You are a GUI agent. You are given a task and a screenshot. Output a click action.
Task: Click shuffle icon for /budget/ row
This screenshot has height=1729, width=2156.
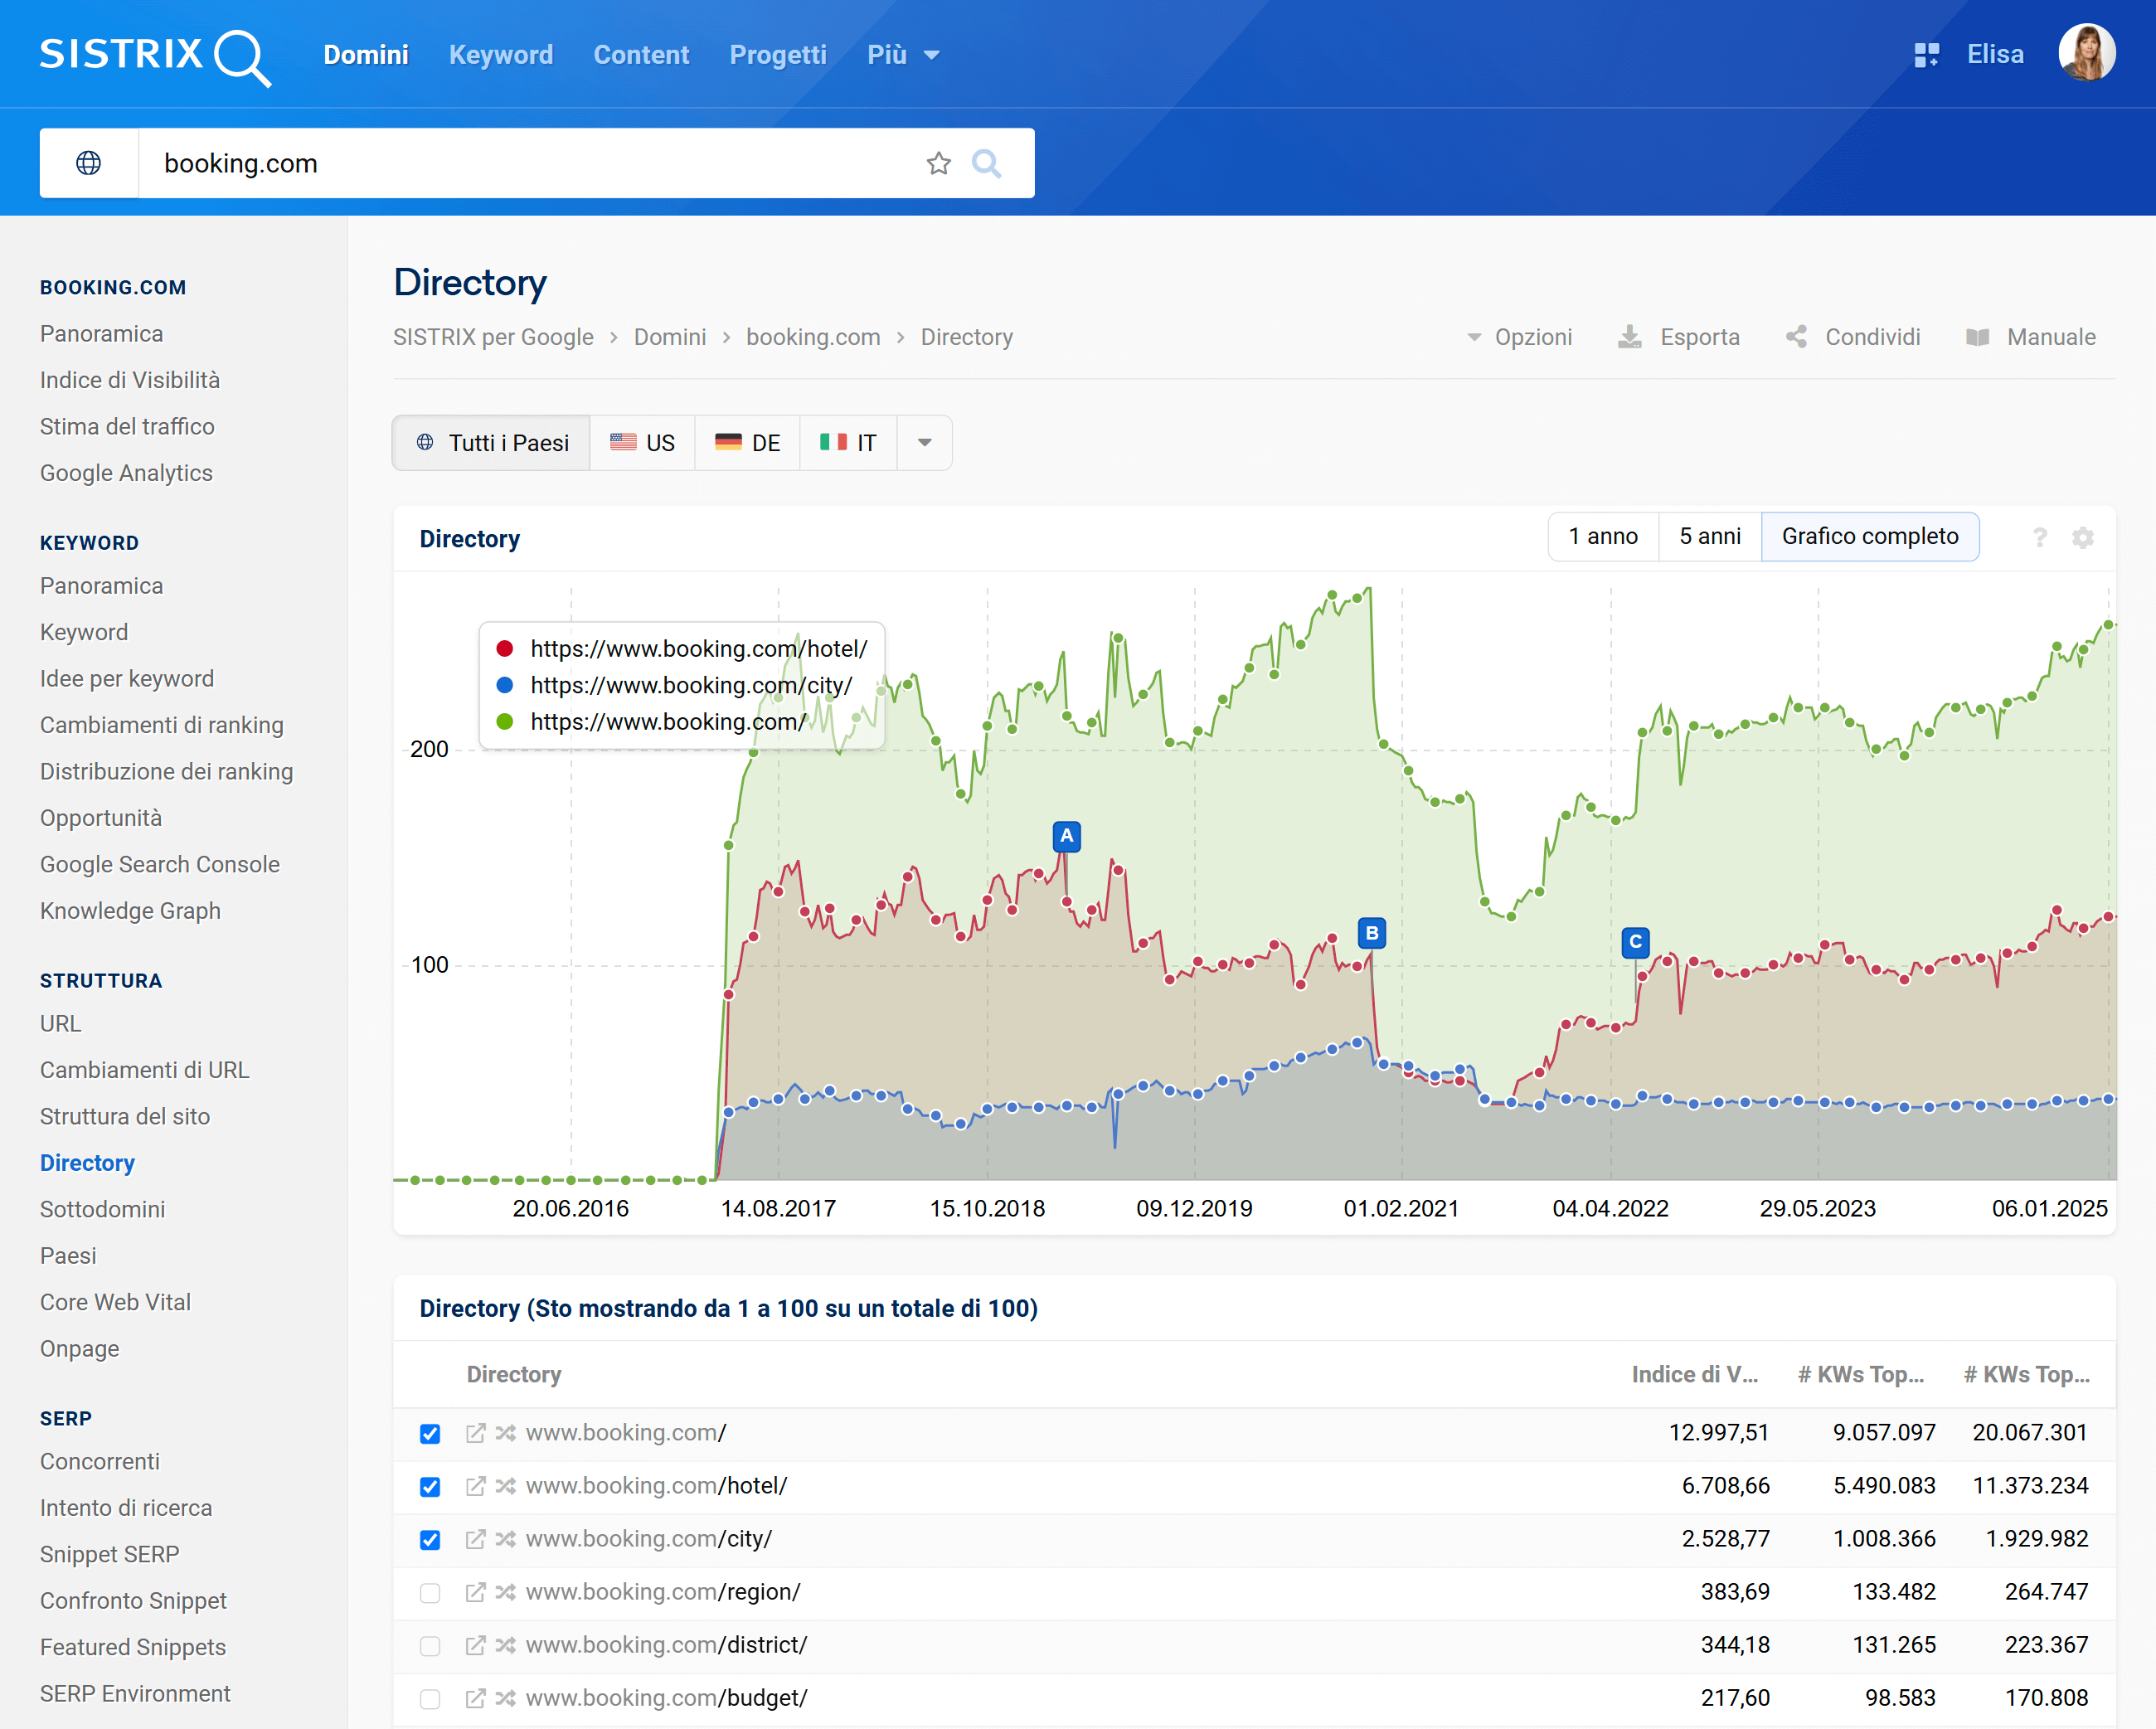pyautogui.click(x=506, y=1698)
